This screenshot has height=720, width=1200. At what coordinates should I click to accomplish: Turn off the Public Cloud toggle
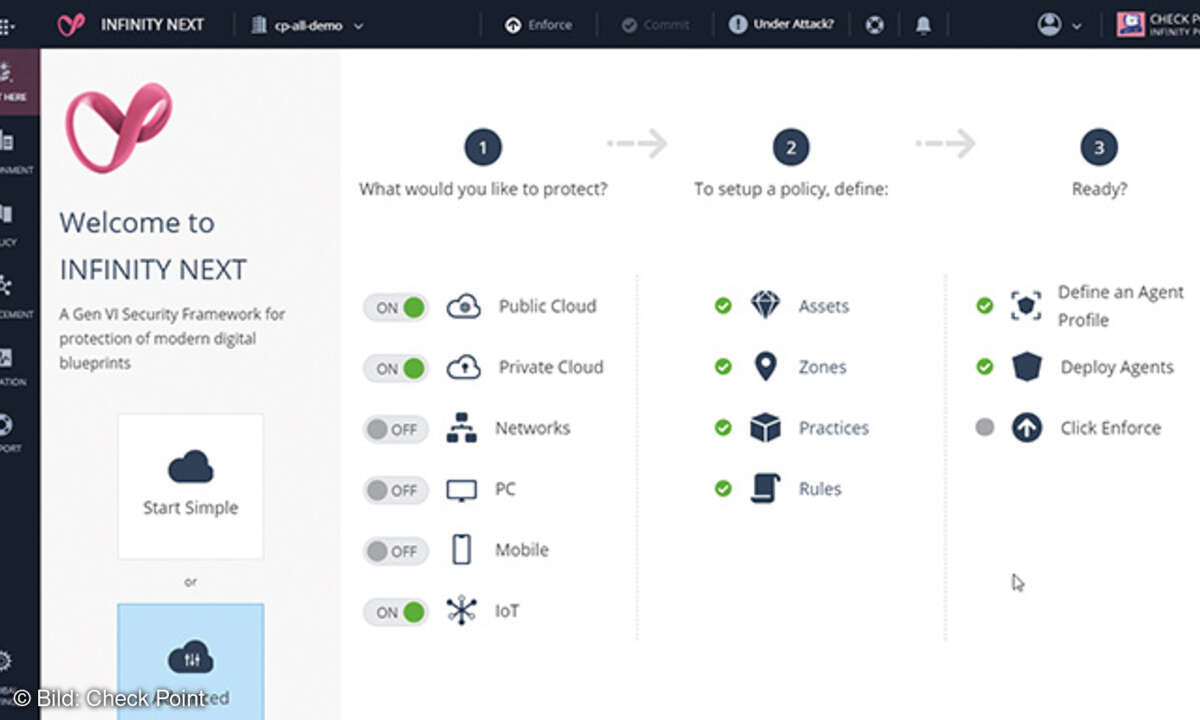(396, 307)
